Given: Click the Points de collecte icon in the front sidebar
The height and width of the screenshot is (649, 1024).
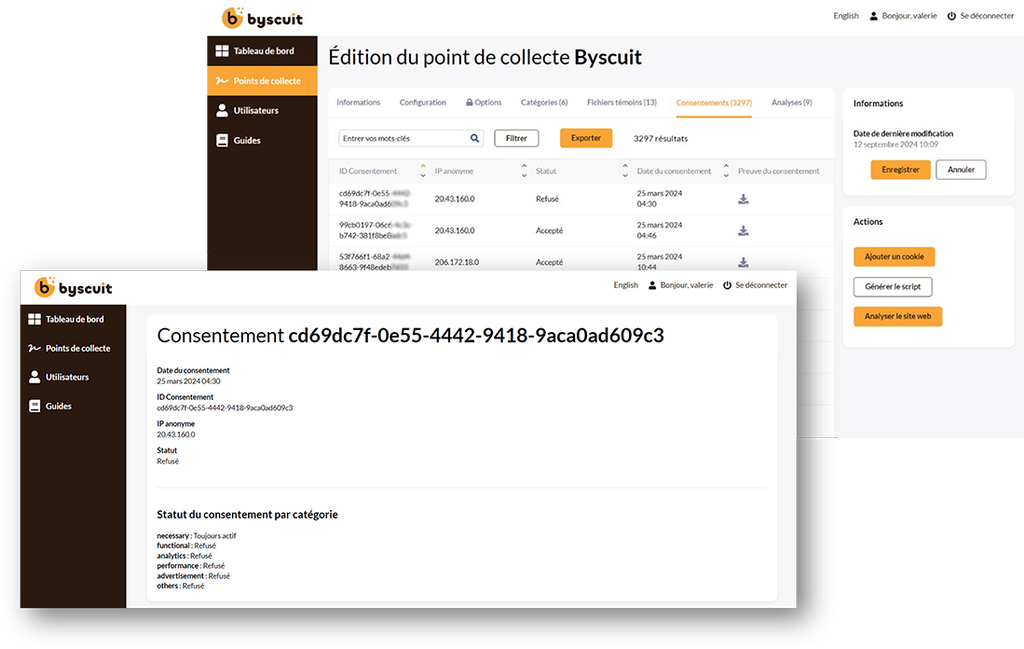Looking at the screenshot, I should [35, 348].
